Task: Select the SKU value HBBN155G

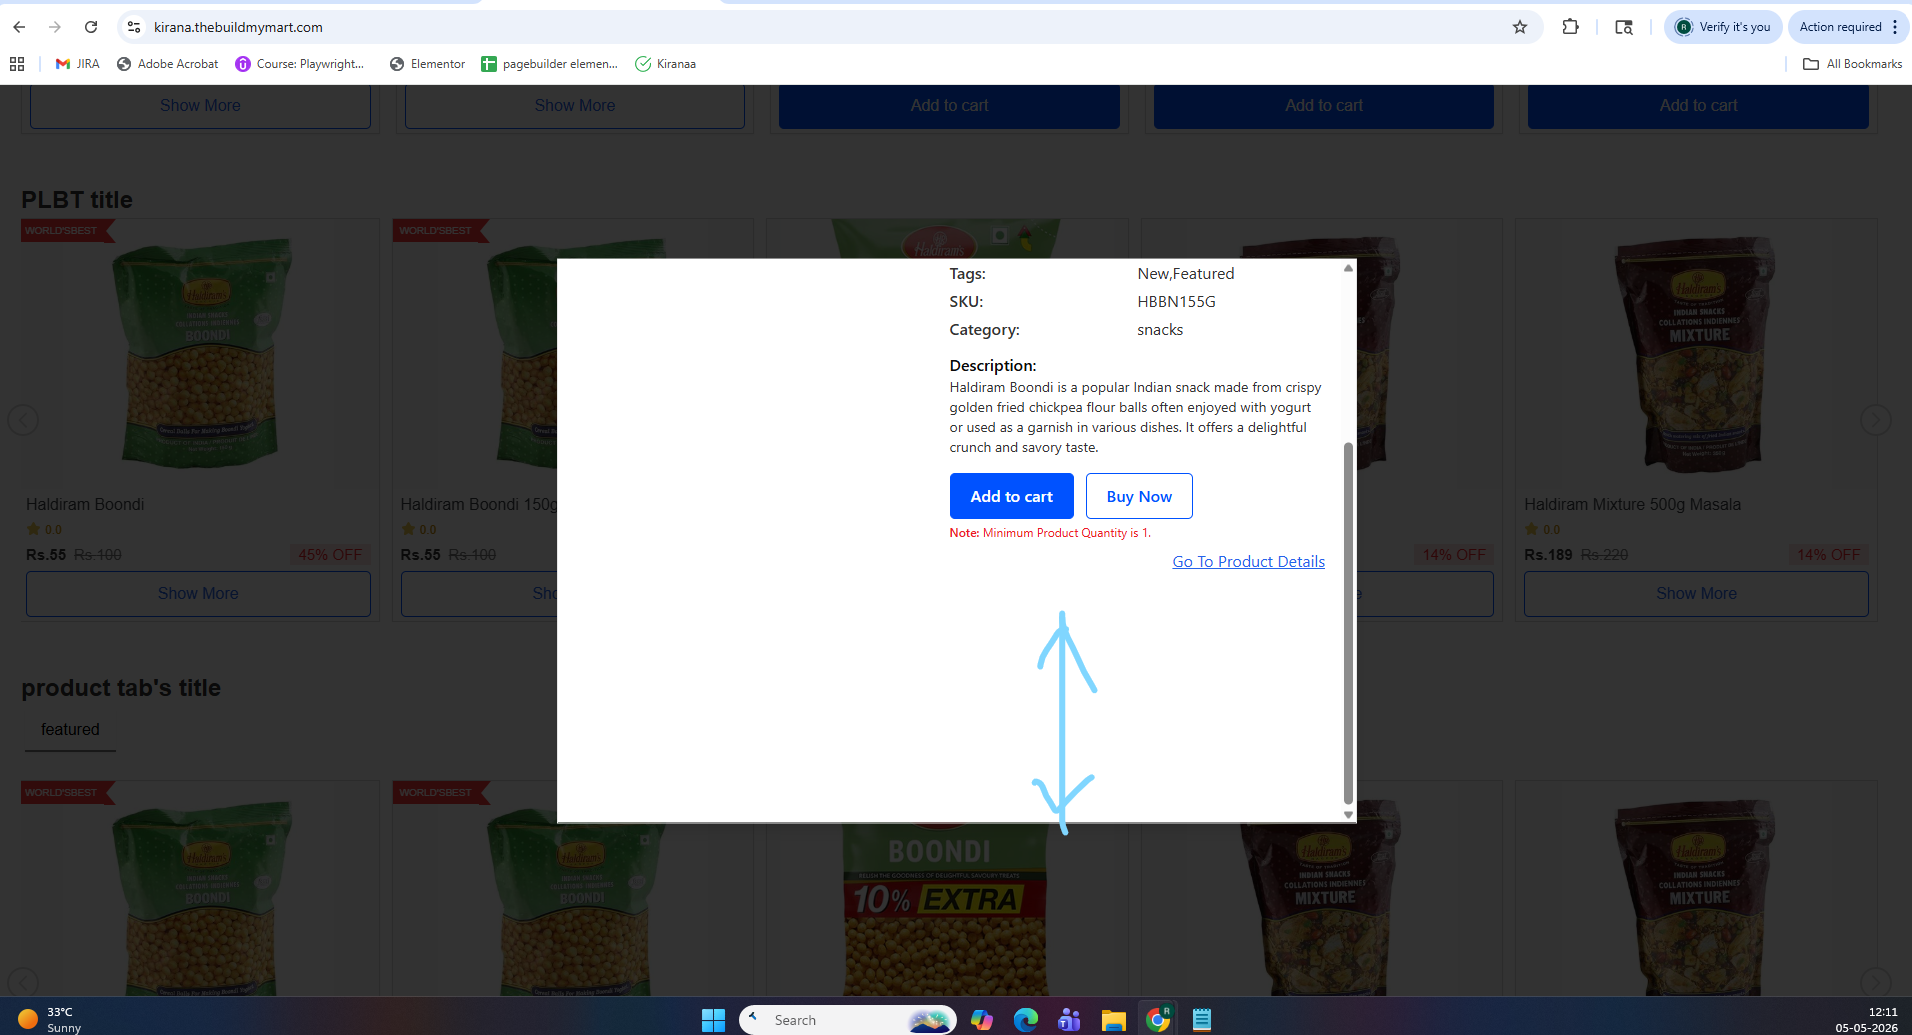Action: pos(1176,302)
